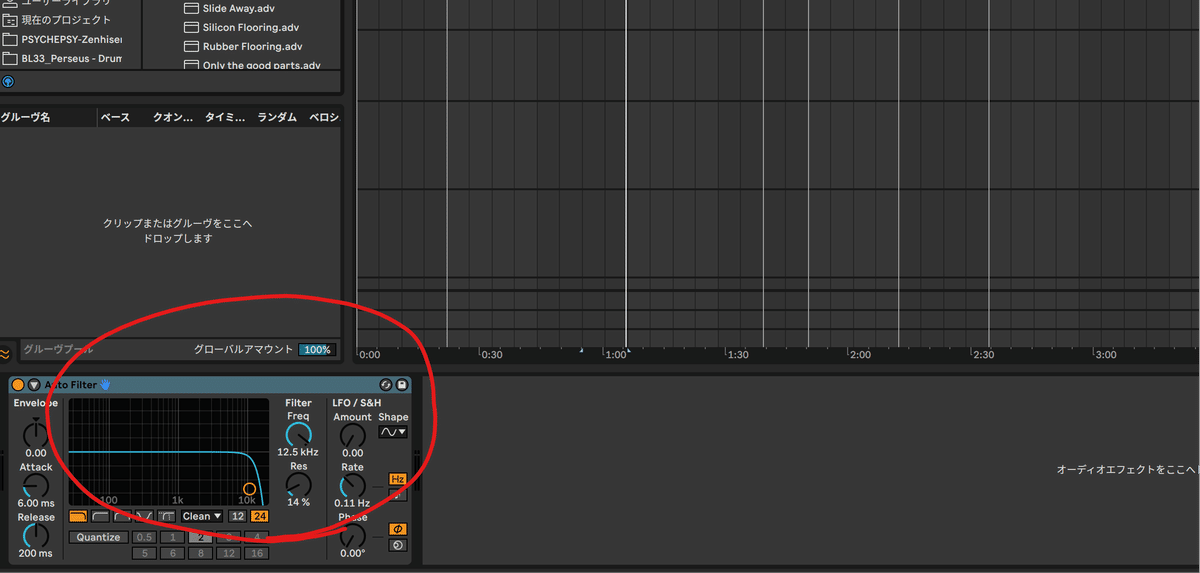Toggle the groove pool selector icon
The image size is (1200, 573).
(x=5, y=352)
